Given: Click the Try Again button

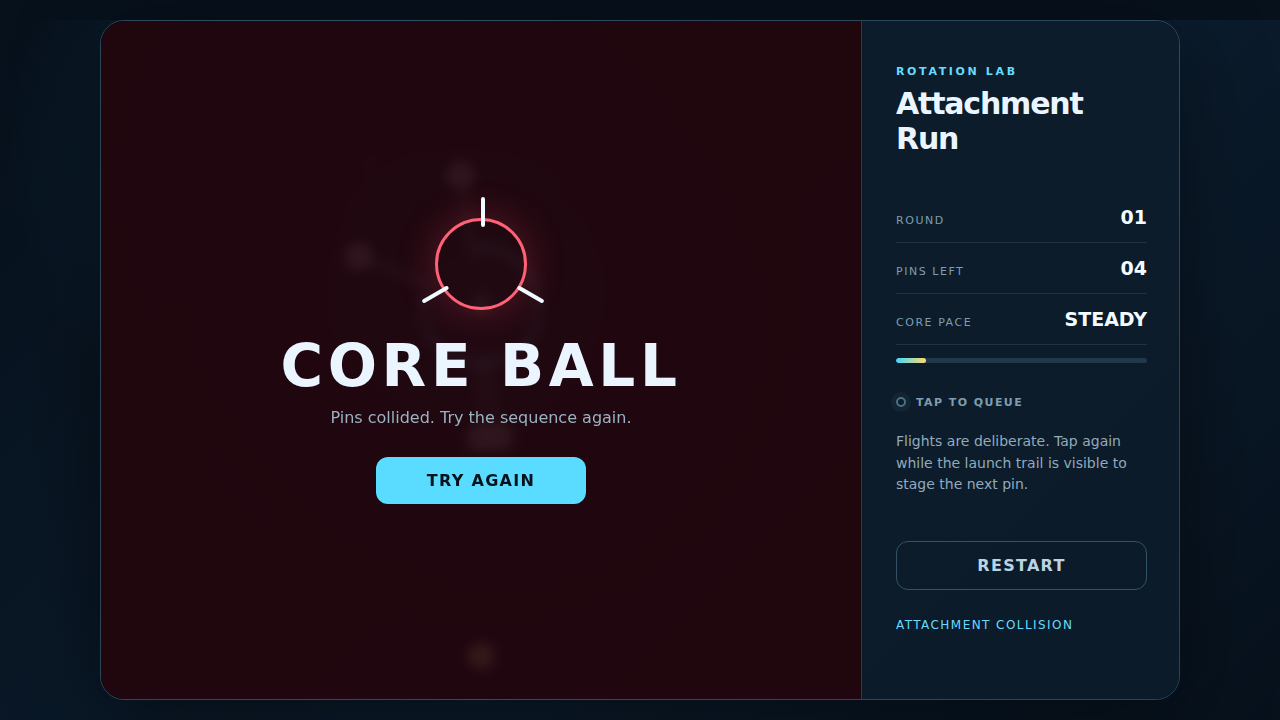Looking at the screenshot, I should pos(481,480).
